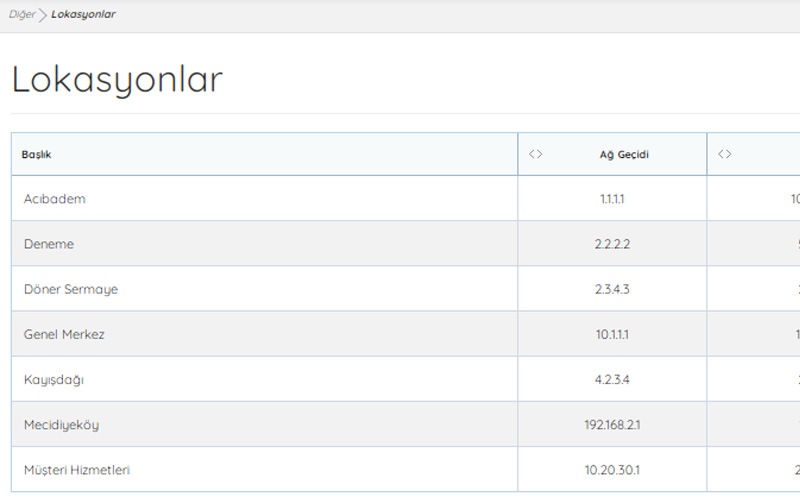Viewport: 800px width, 500px height.
Task: Select the Döner Sermaye row
Action: (71, 289)
